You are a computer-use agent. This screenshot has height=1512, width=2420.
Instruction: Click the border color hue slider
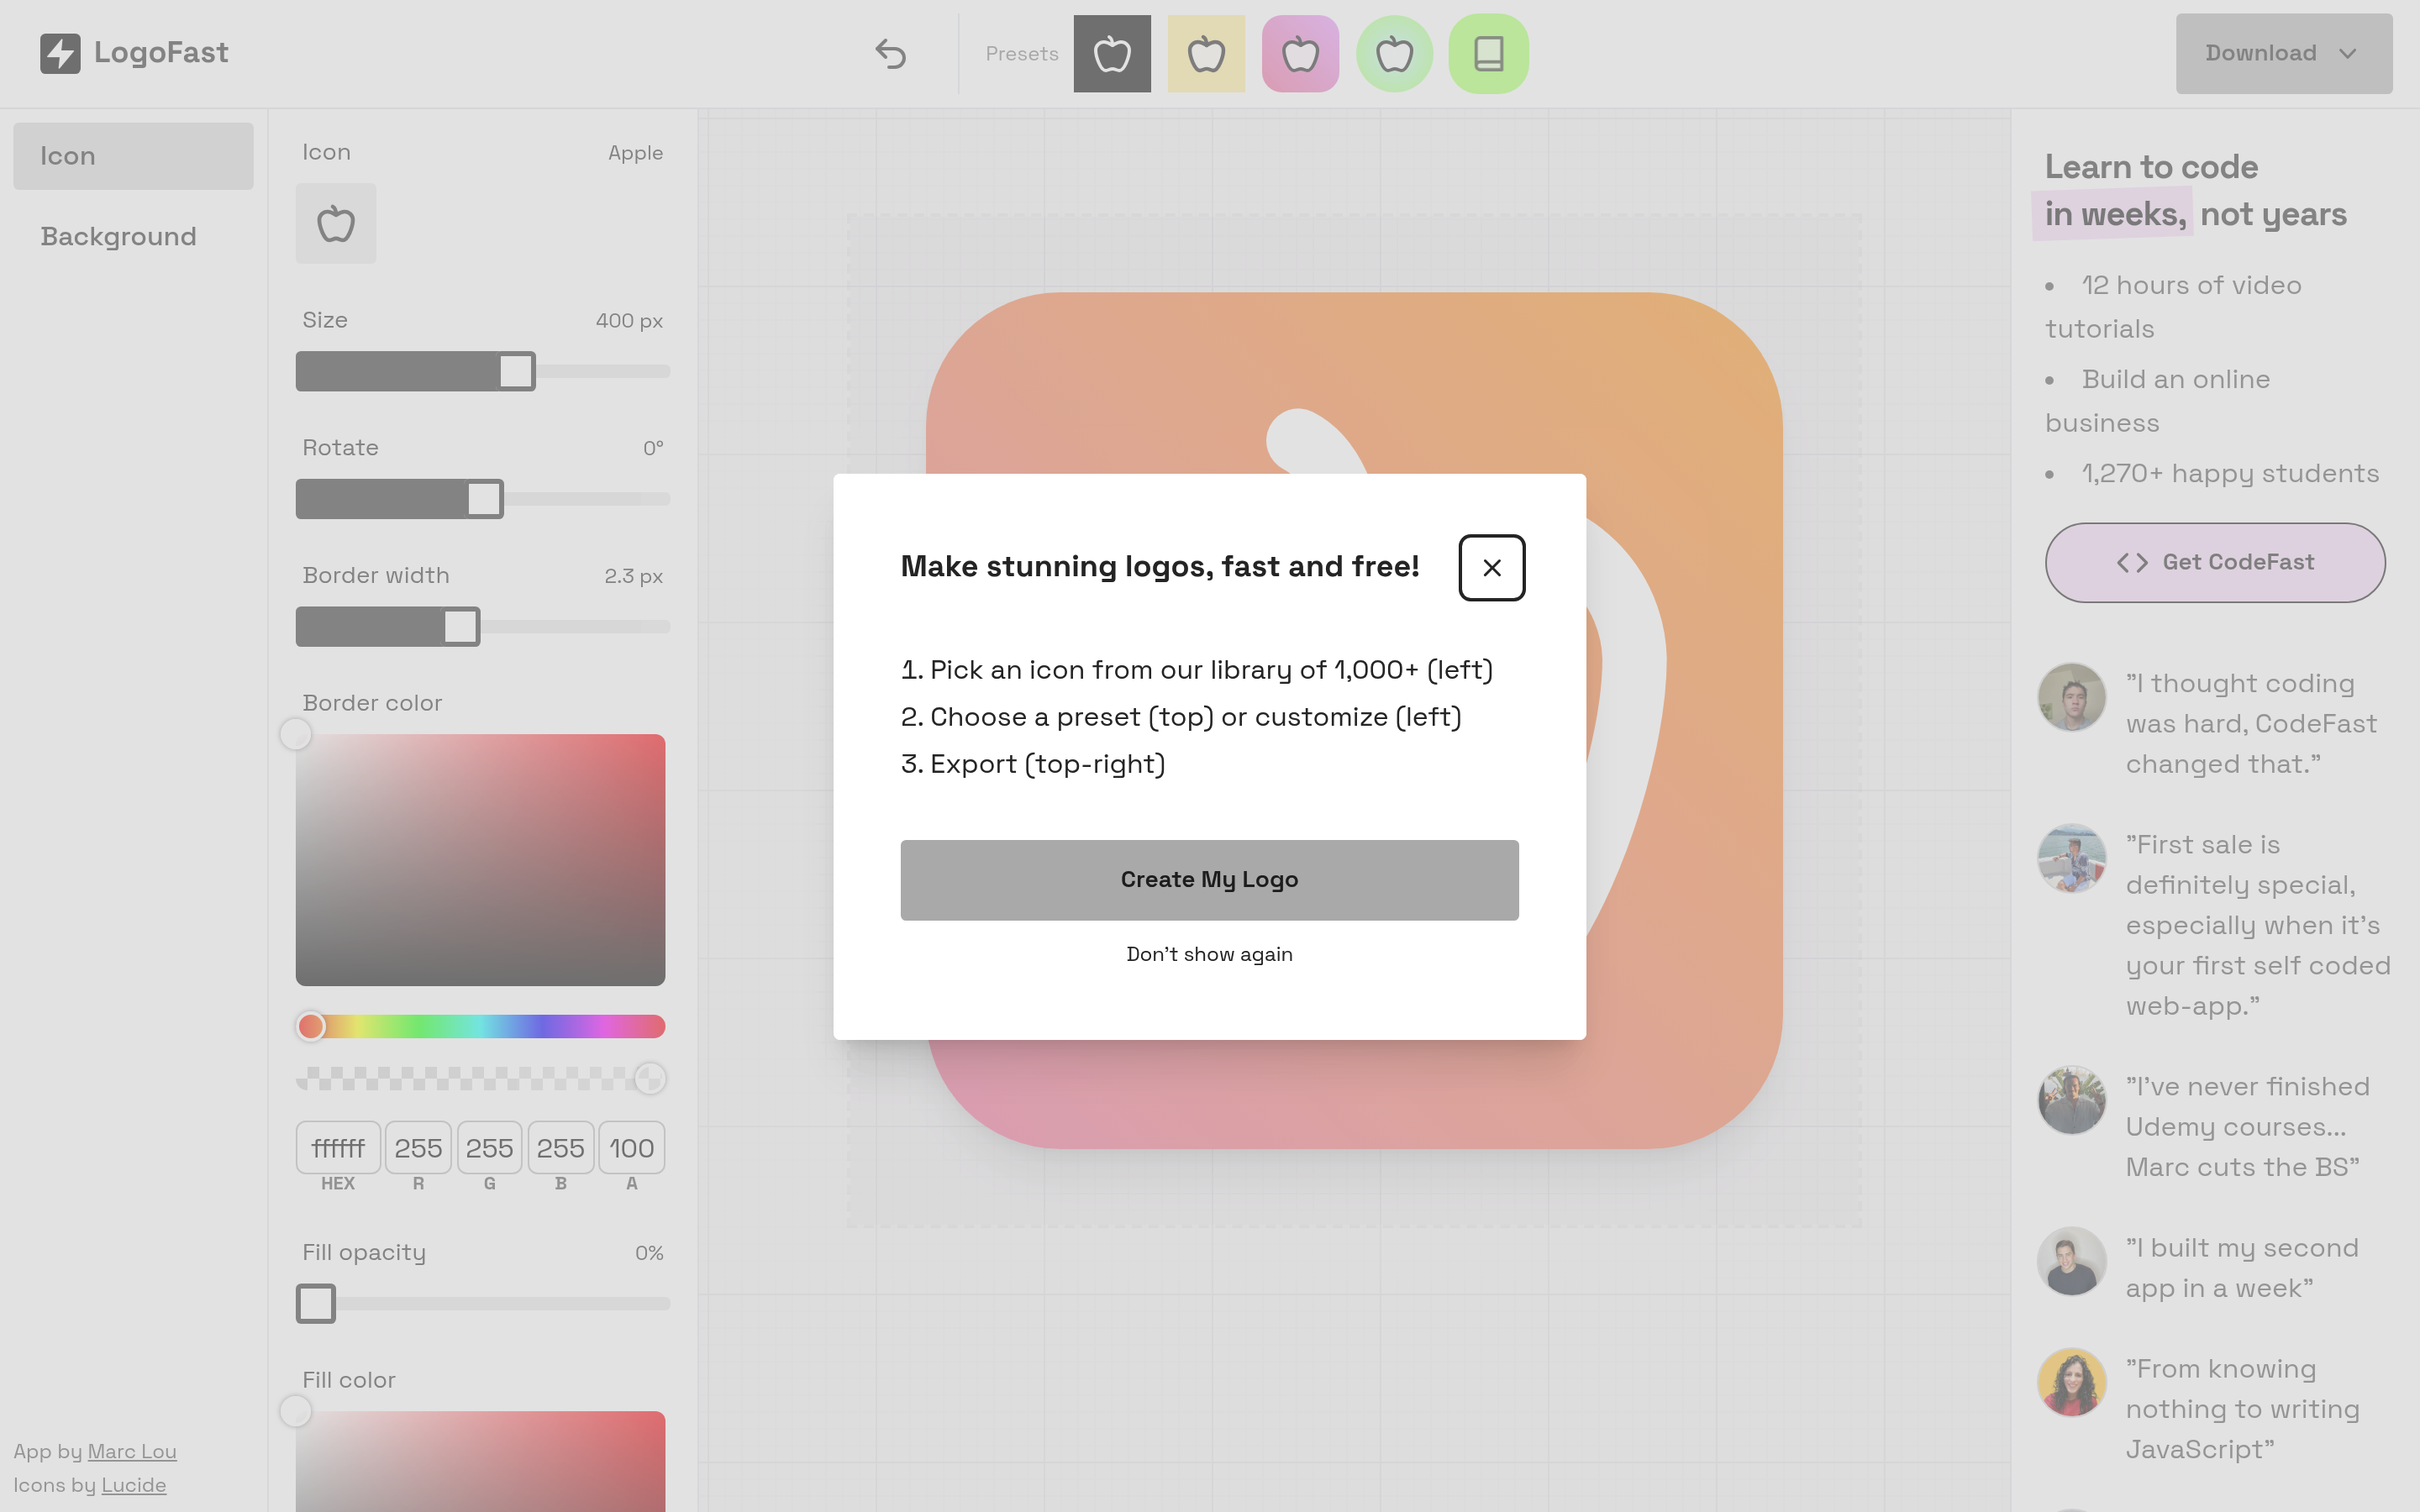(x=480, y=1026)
